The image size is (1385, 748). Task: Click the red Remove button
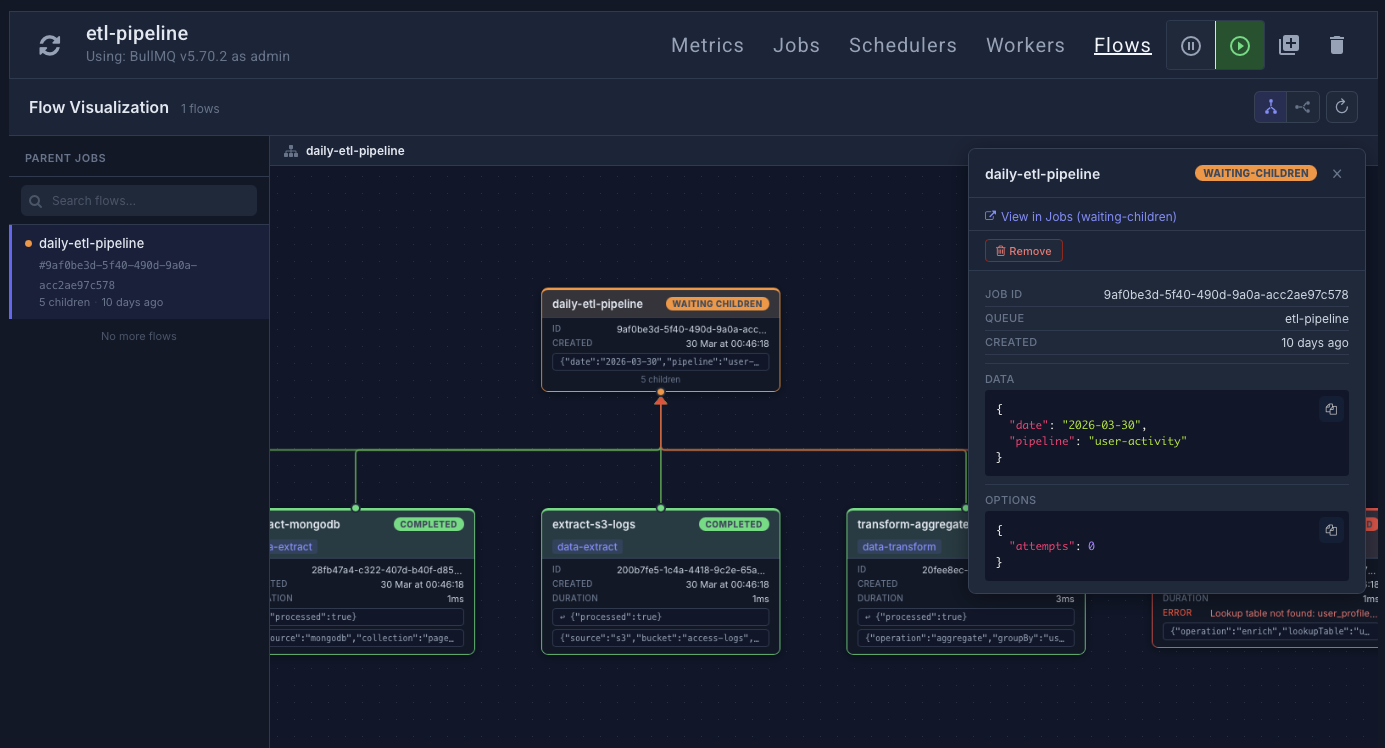(x=1024, y=251)
